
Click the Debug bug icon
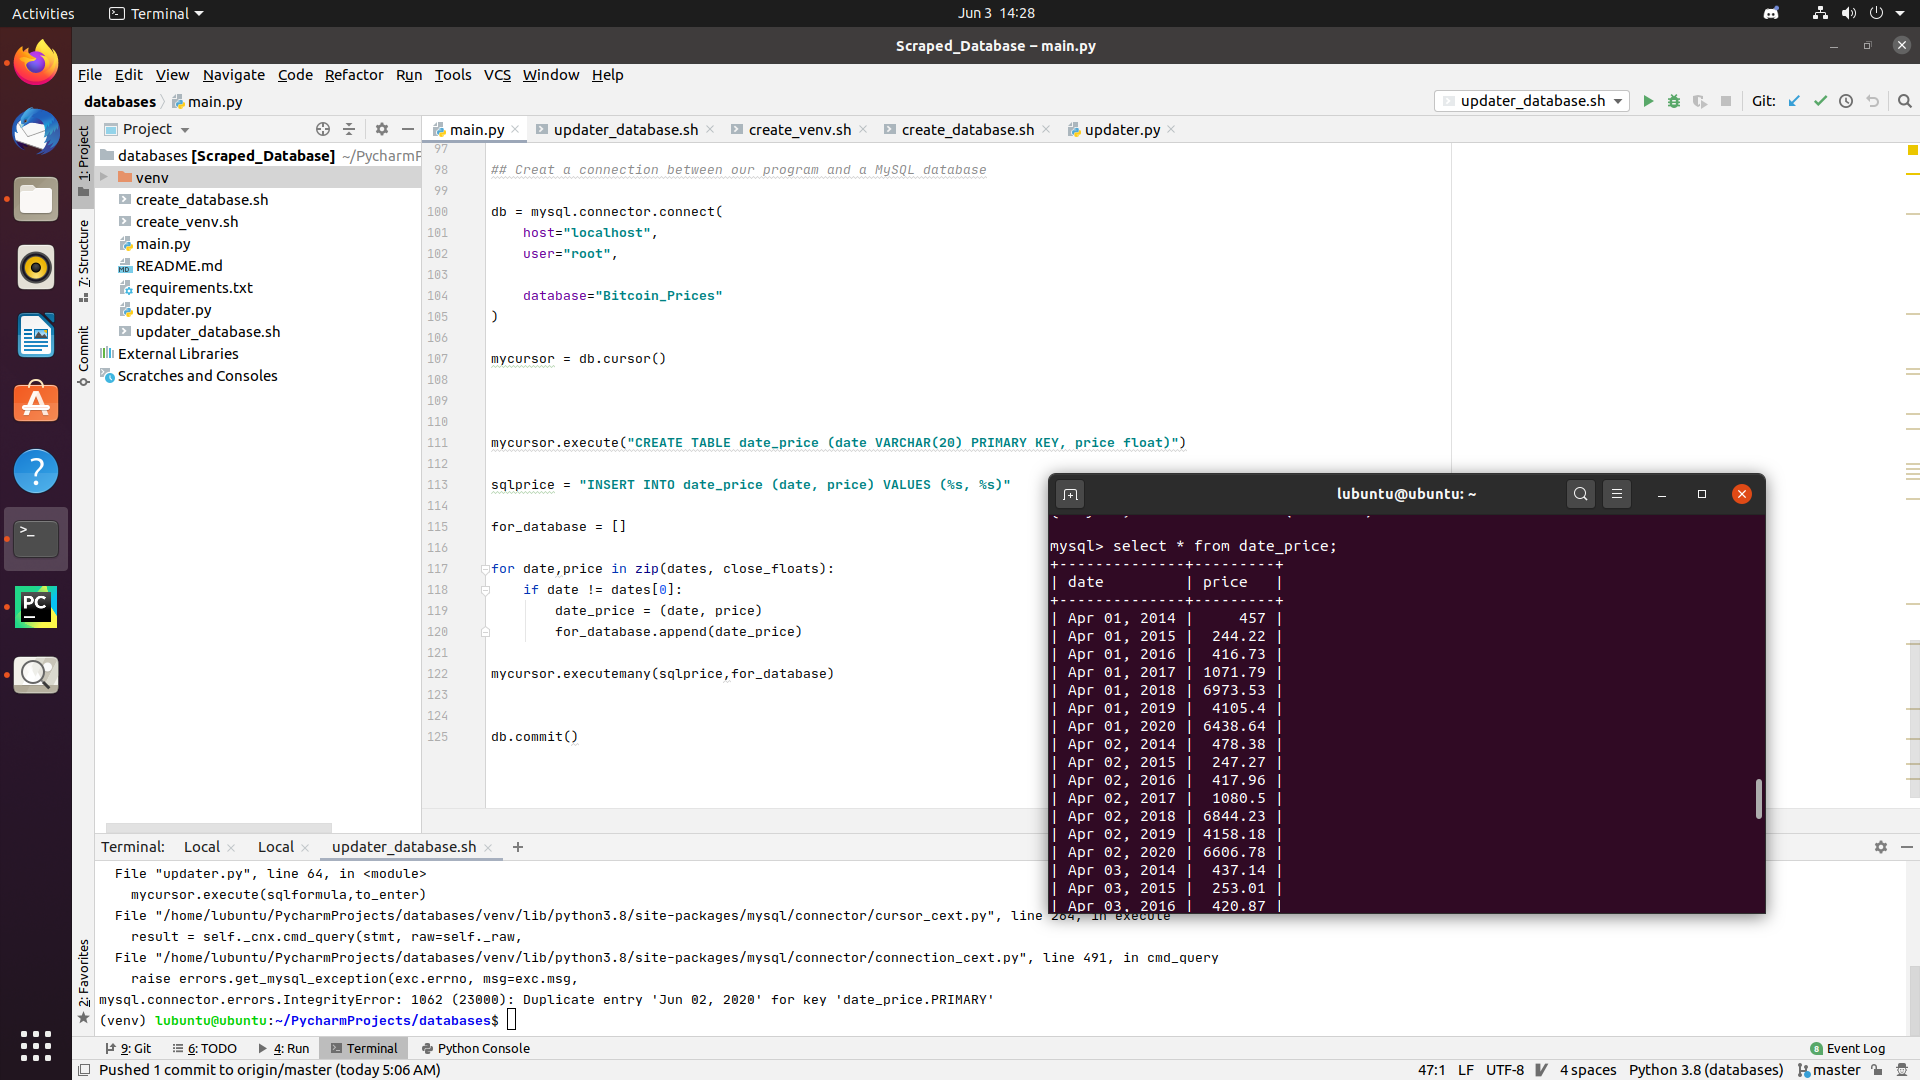click(1674, 101)
